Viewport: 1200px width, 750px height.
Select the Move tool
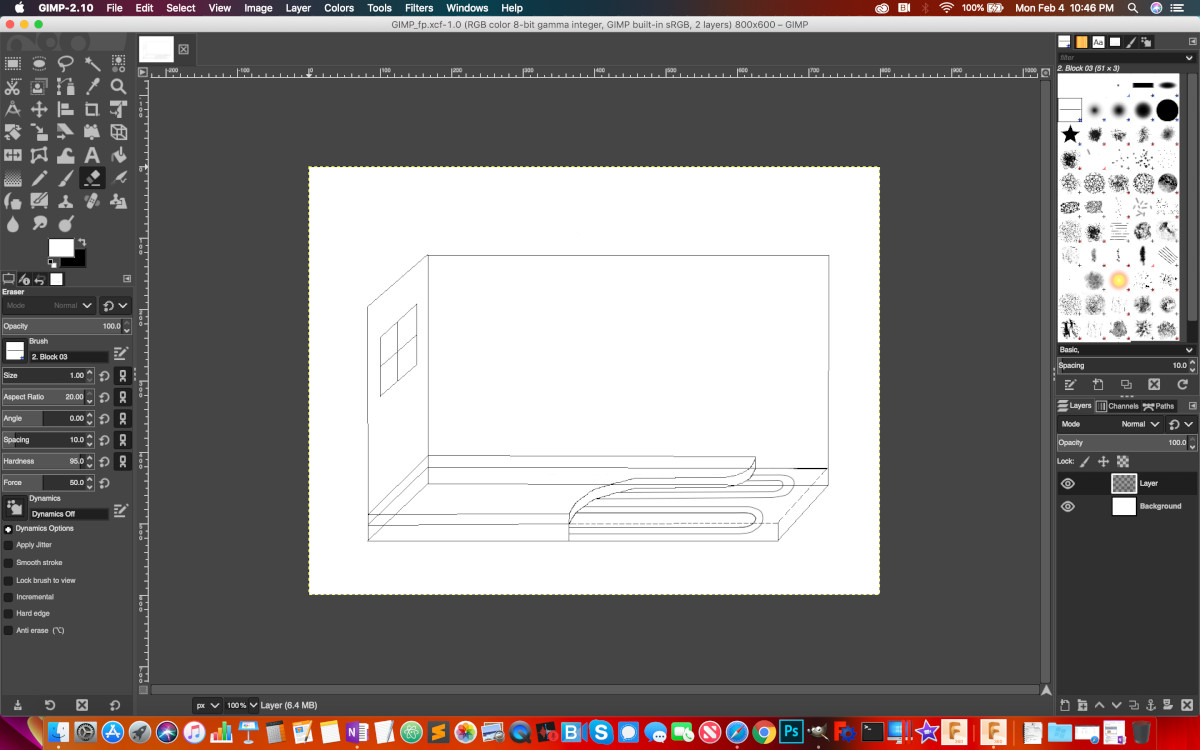(39, 109)
